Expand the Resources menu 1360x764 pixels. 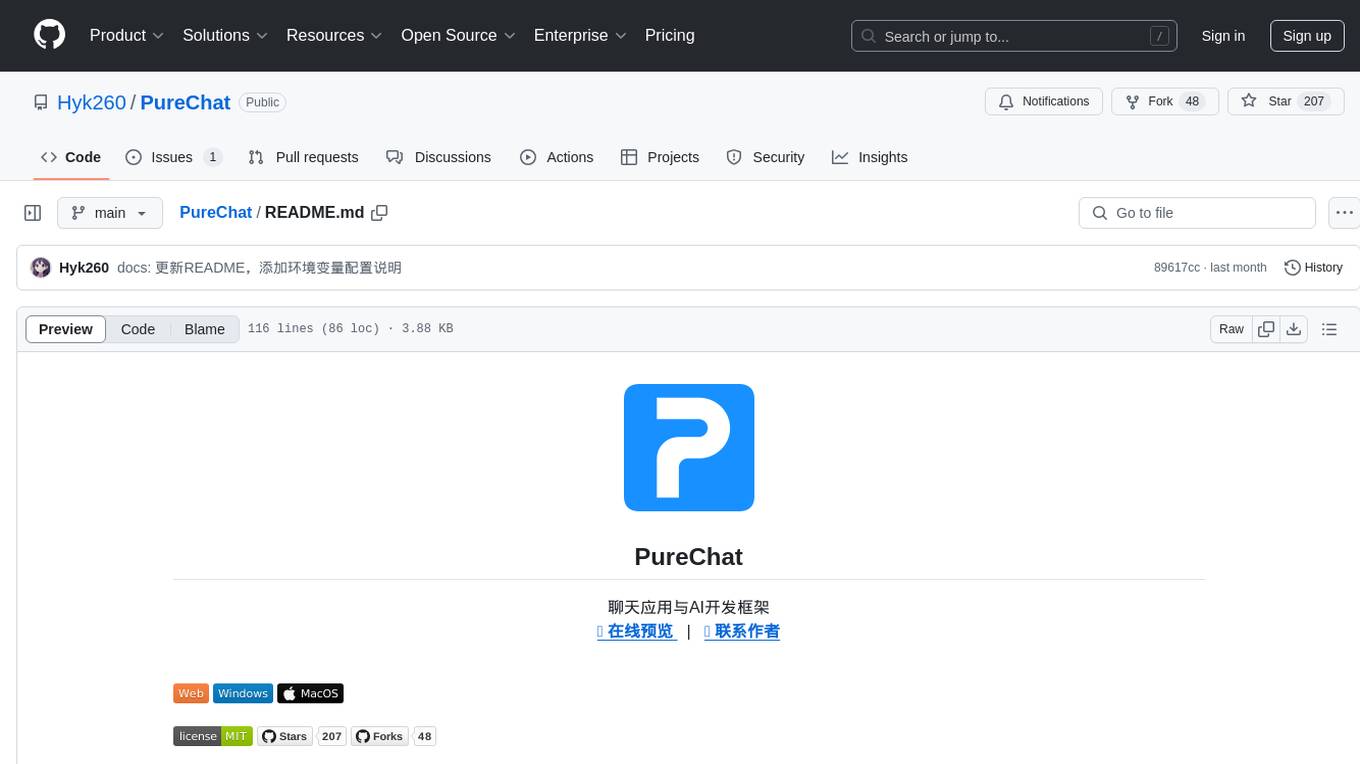click(x=334, y=35)
